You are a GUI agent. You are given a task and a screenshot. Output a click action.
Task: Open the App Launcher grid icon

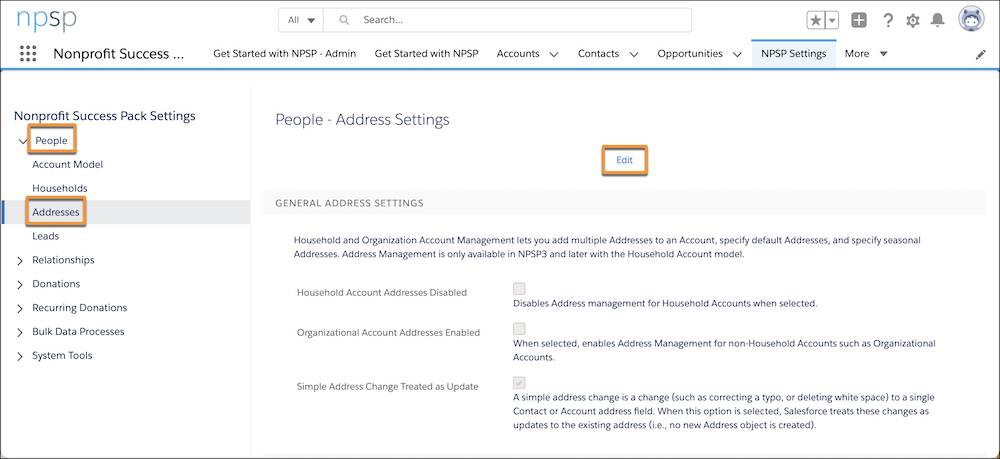point(28,54)
